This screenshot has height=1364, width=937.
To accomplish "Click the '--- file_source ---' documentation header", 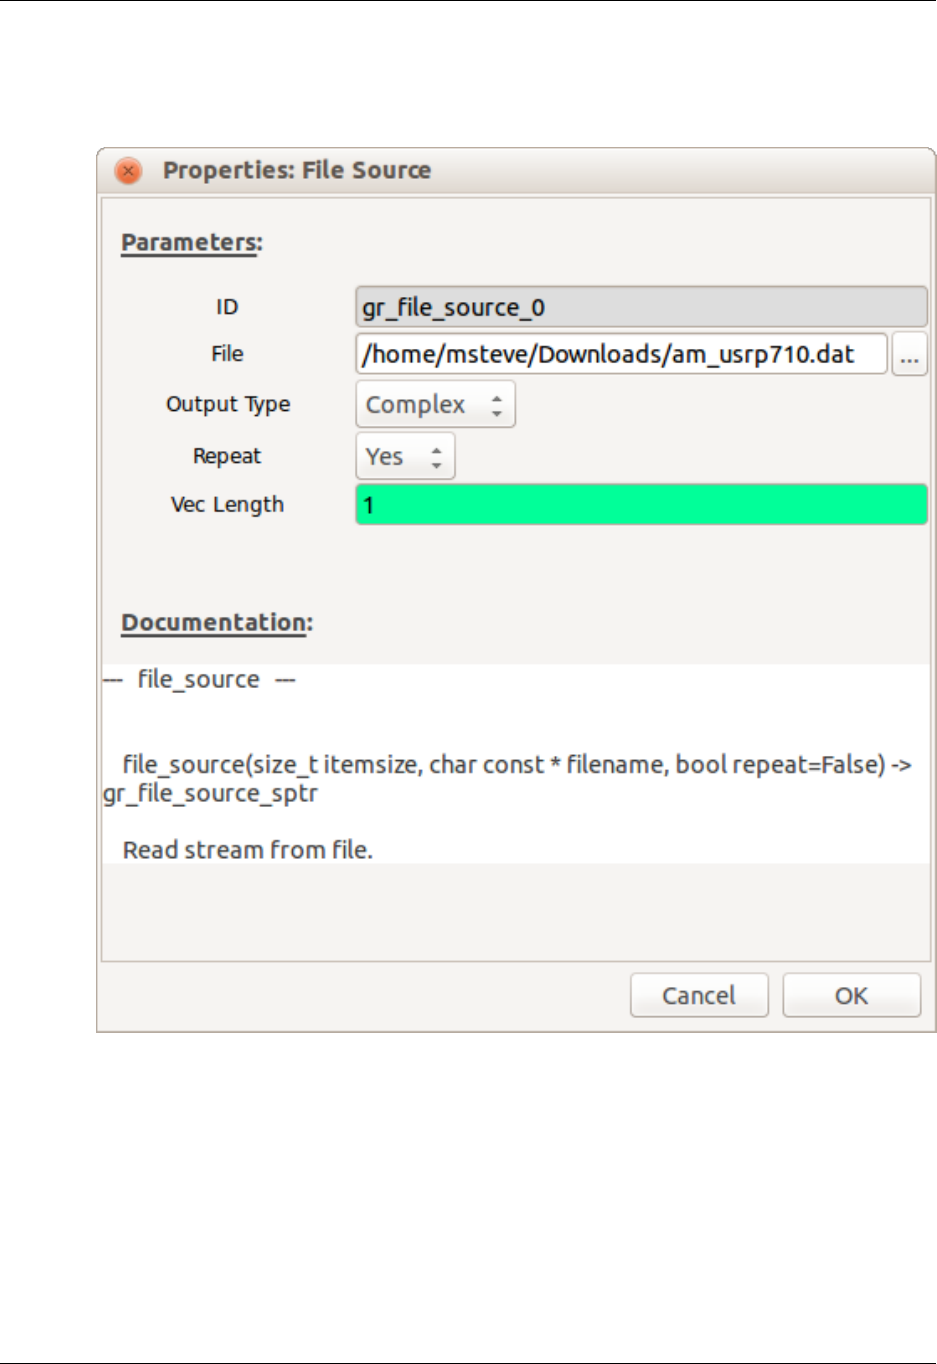I will 199,680.
